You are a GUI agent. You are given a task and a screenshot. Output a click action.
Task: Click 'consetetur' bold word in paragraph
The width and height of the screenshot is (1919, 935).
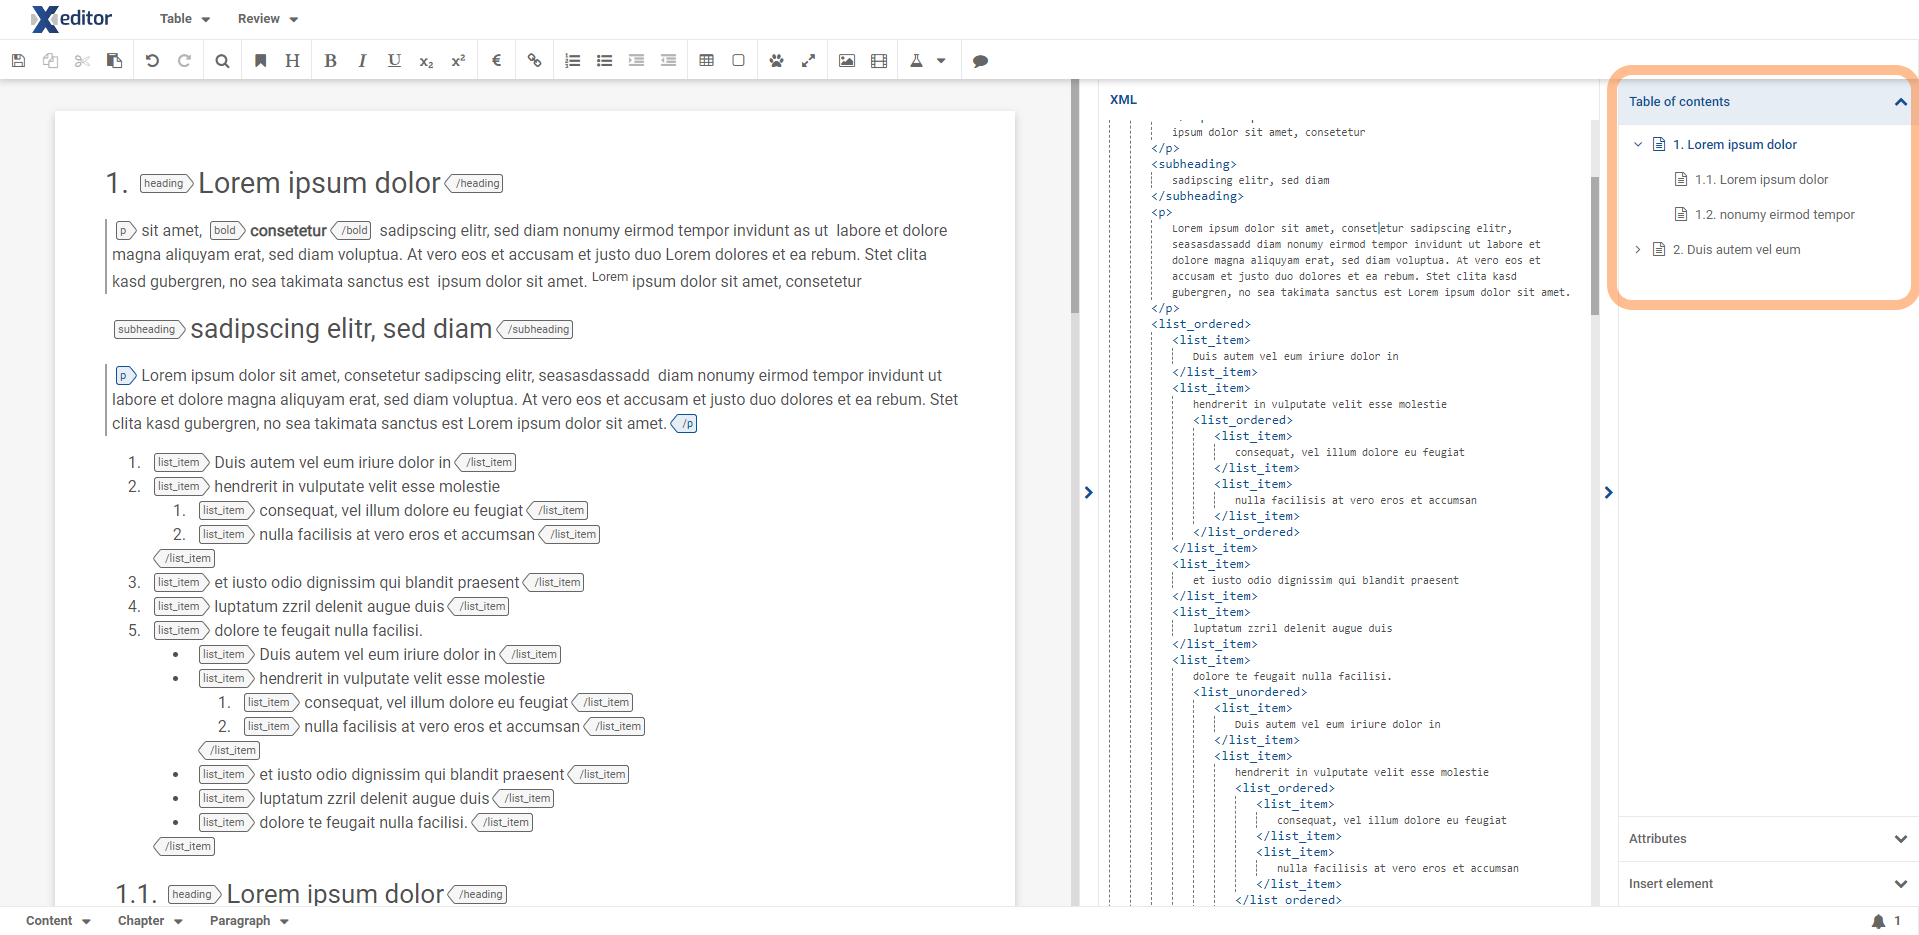point(288,231)
